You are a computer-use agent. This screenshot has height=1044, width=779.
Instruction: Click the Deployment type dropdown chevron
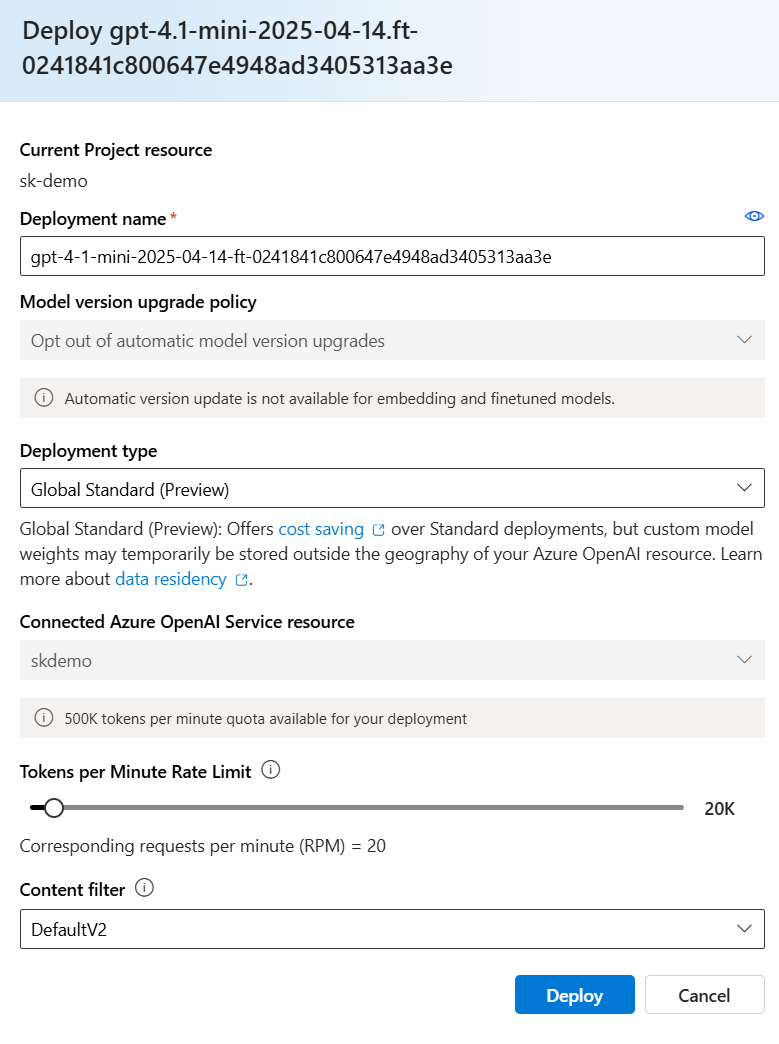(744, 488)
